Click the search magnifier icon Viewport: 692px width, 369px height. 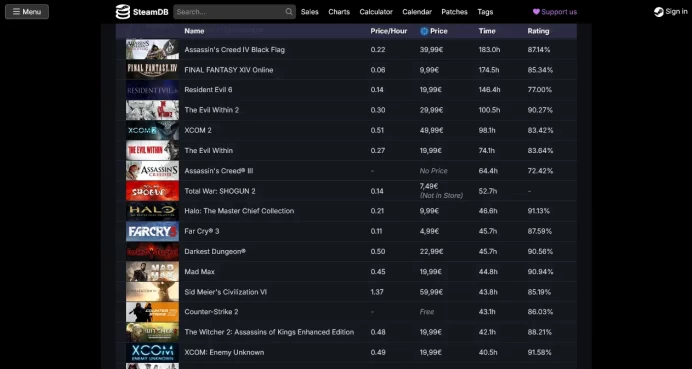(x=289, y=12)
